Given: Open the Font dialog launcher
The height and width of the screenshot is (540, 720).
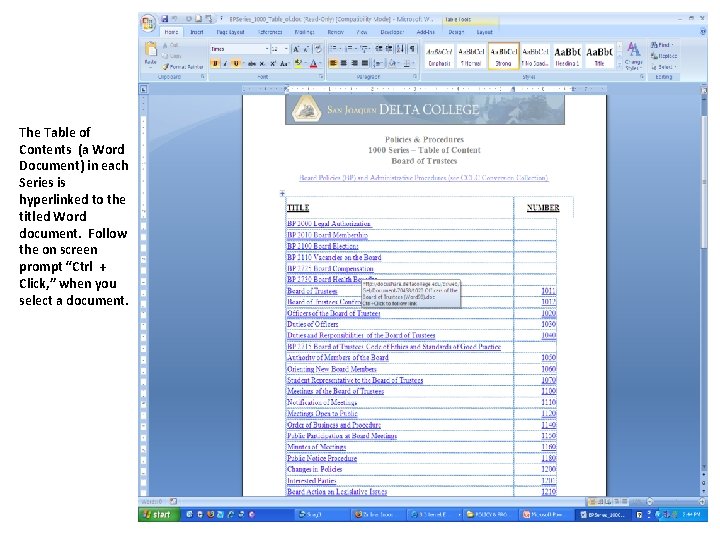Looking at the screenshot, I should point(321,77).
